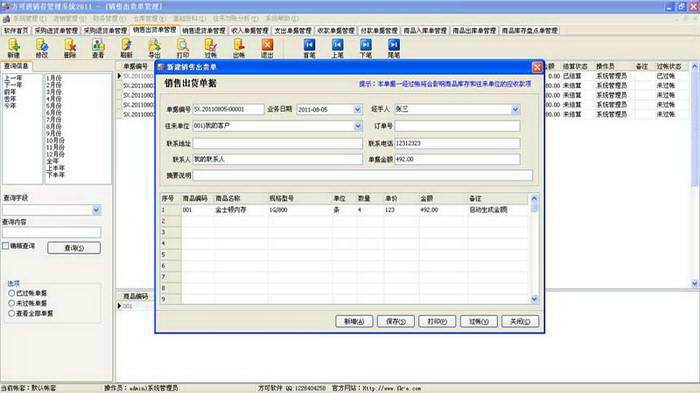Click the app icon left of the menu bar
Screen dimensions: 700x393
tap(6, 19)
